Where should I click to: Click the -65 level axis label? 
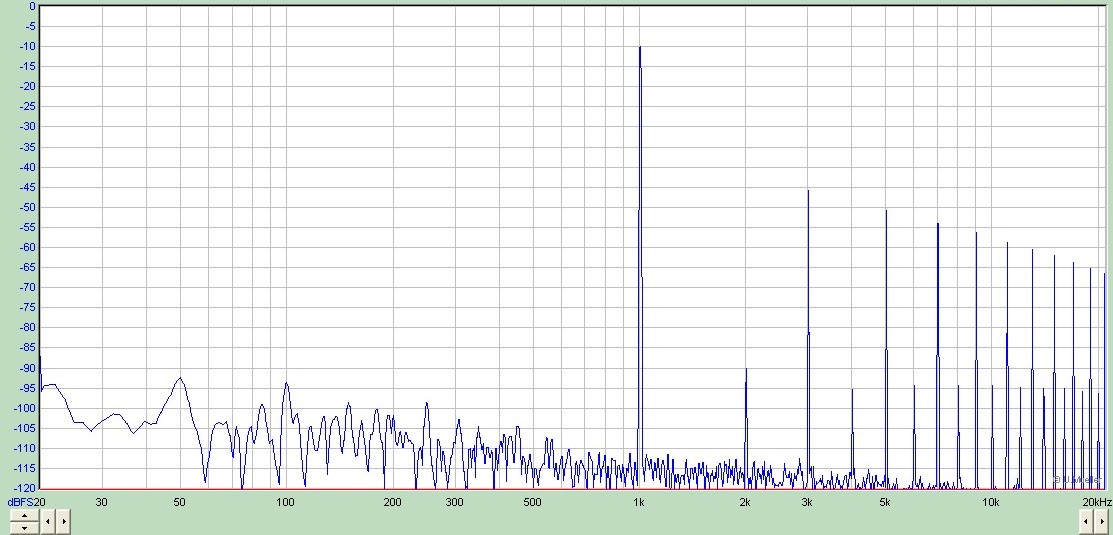[x=27, y=268]
